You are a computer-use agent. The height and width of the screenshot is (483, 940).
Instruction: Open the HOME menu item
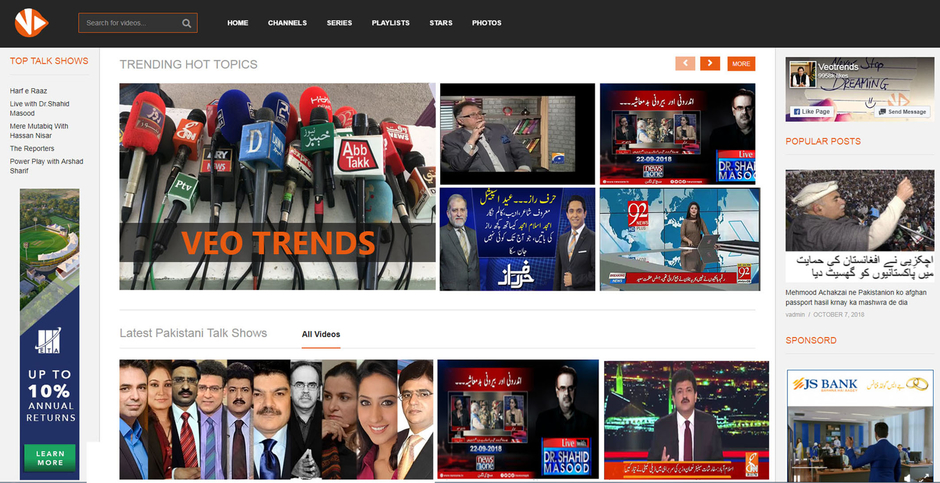(237, 23)
